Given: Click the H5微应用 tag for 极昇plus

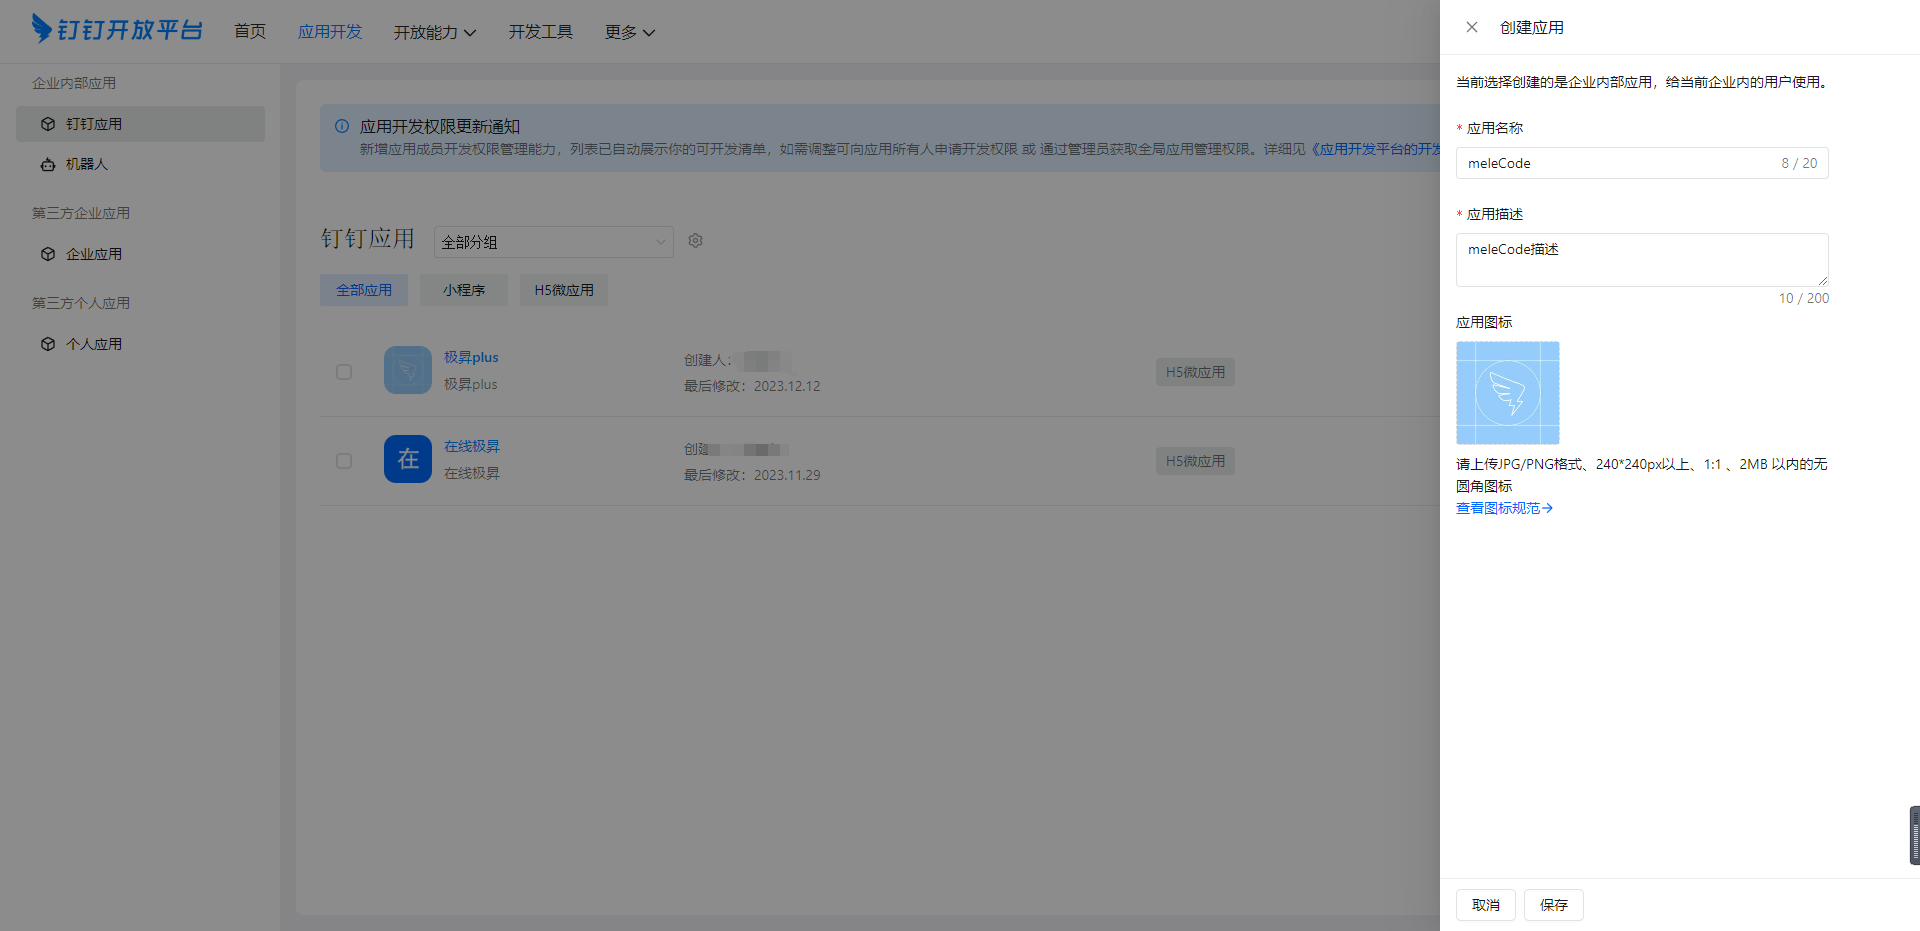Looking at the screenshot, I should click(1195, 372).
